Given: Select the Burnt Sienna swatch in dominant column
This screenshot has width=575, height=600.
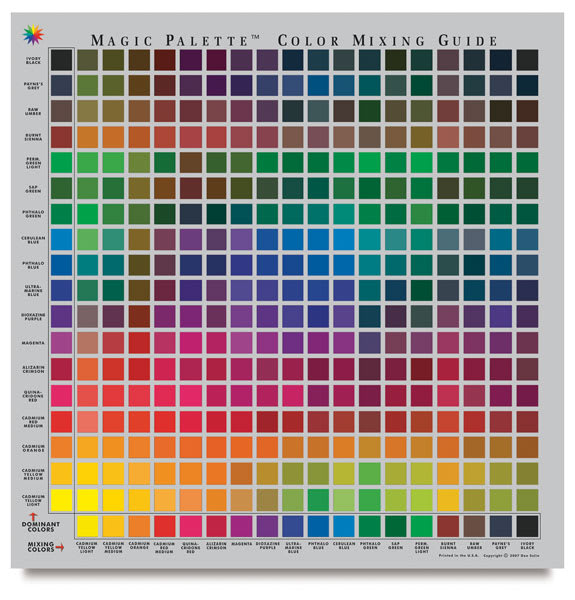Looking at the screenshot, I should [x=61, y=137].
